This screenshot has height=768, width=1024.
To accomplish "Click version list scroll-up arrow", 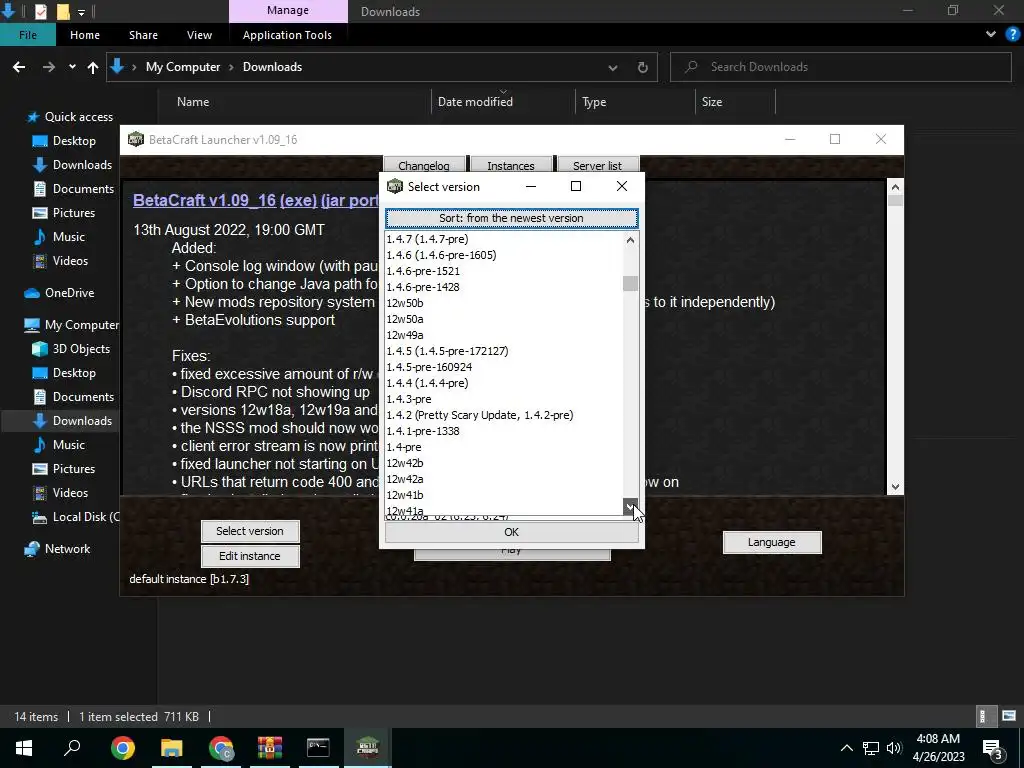I will click(x=630, y=240).
